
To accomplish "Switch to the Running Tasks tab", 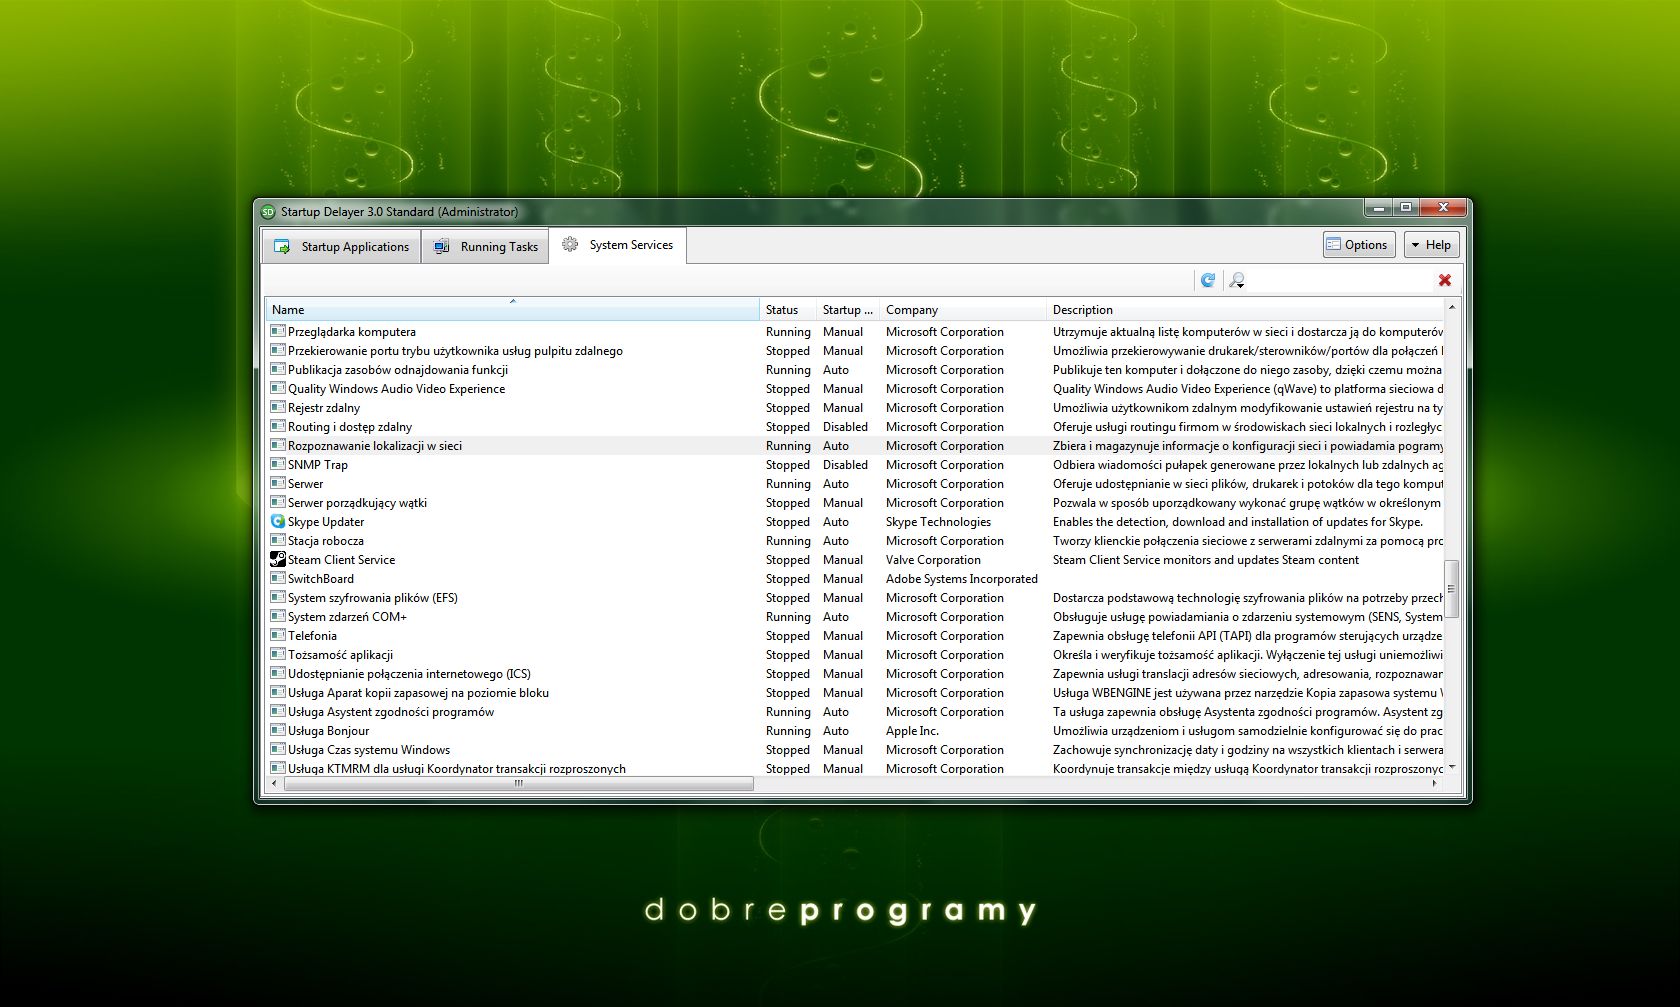I will point(485,246).
